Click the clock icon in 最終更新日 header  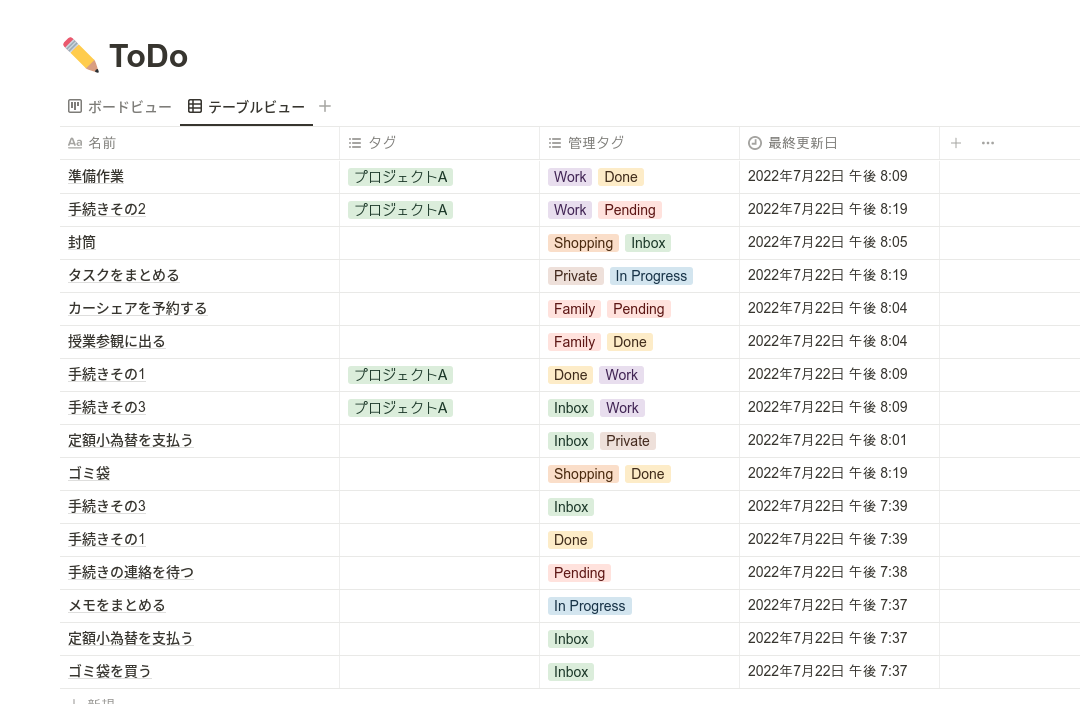coord(755,143)
